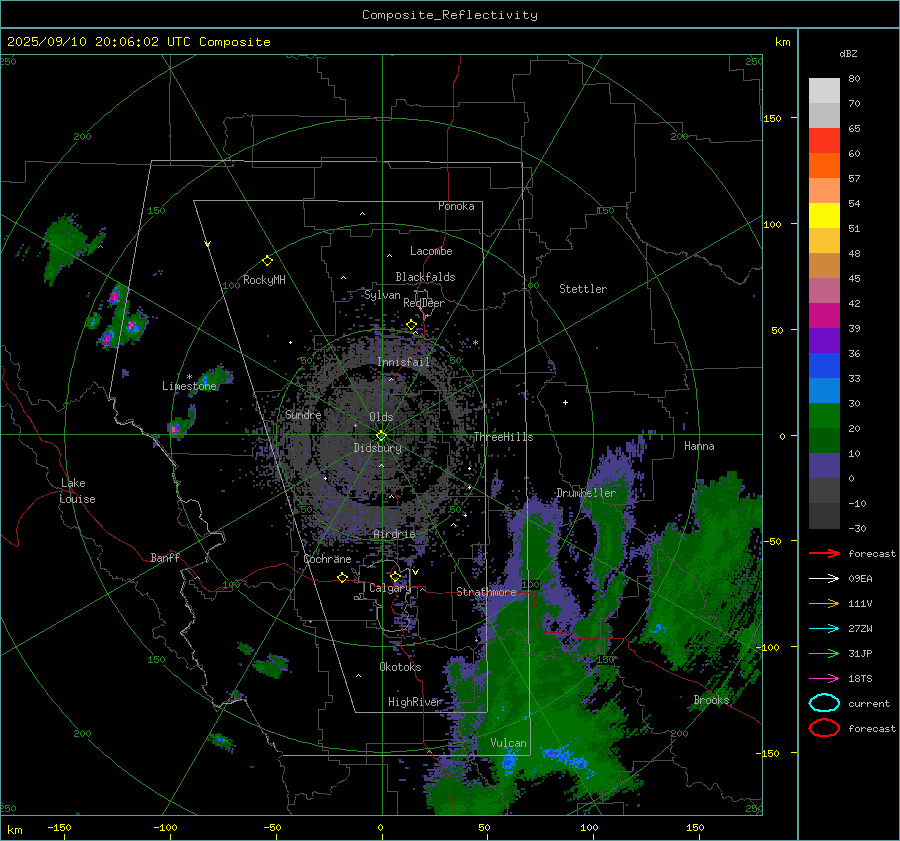Screen dimensions: 900x841
Task: Click the Limestone label
Action: [x=189, y=386]
